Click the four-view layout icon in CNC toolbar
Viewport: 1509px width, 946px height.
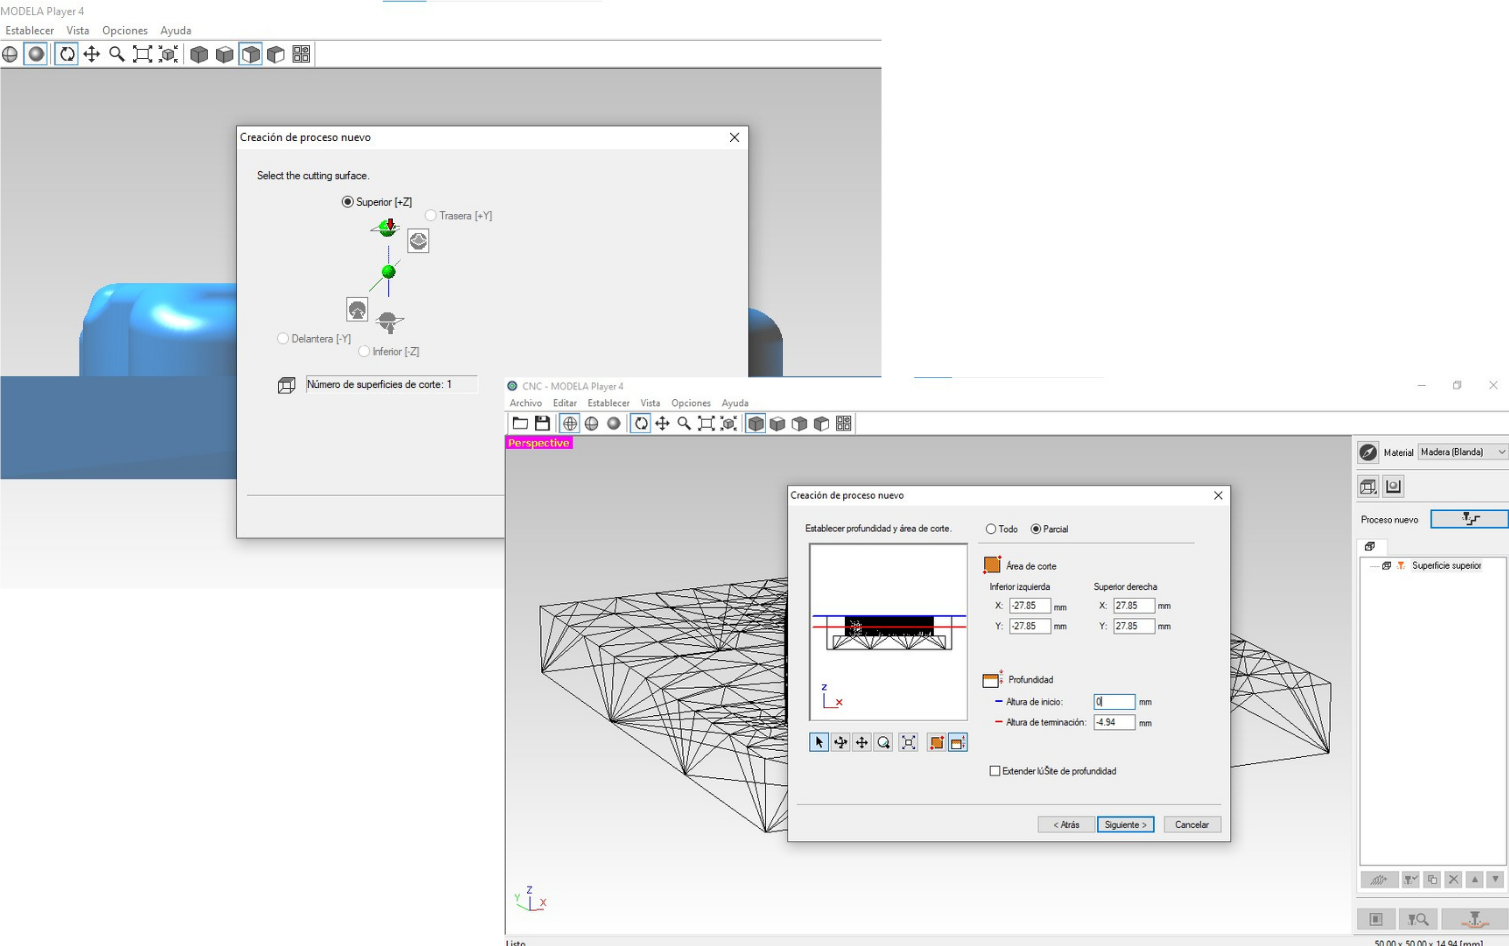click(844, 424)
